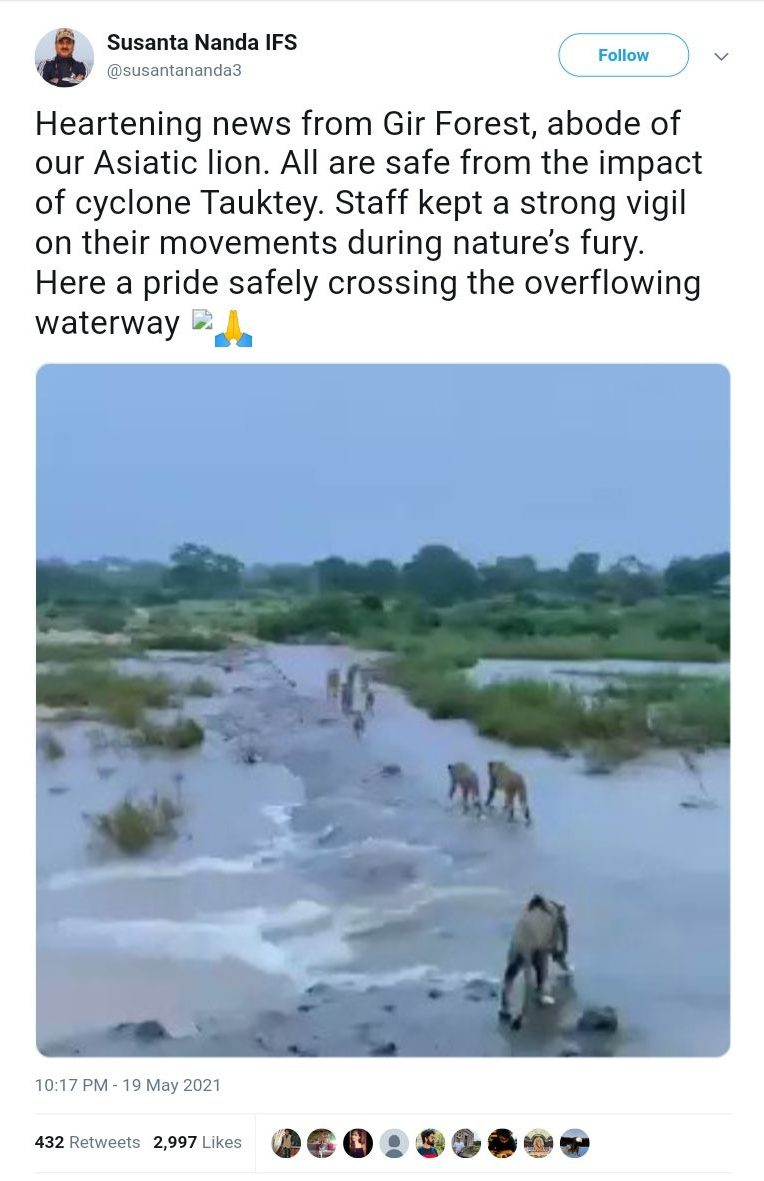Expand the tweet options chevron

coord(721,56)
